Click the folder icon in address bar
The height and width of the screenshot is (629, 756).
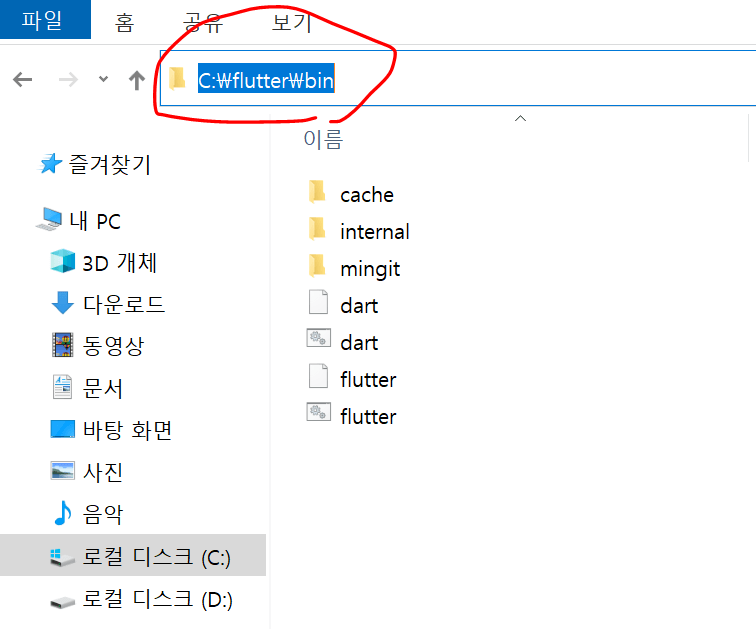177,79
